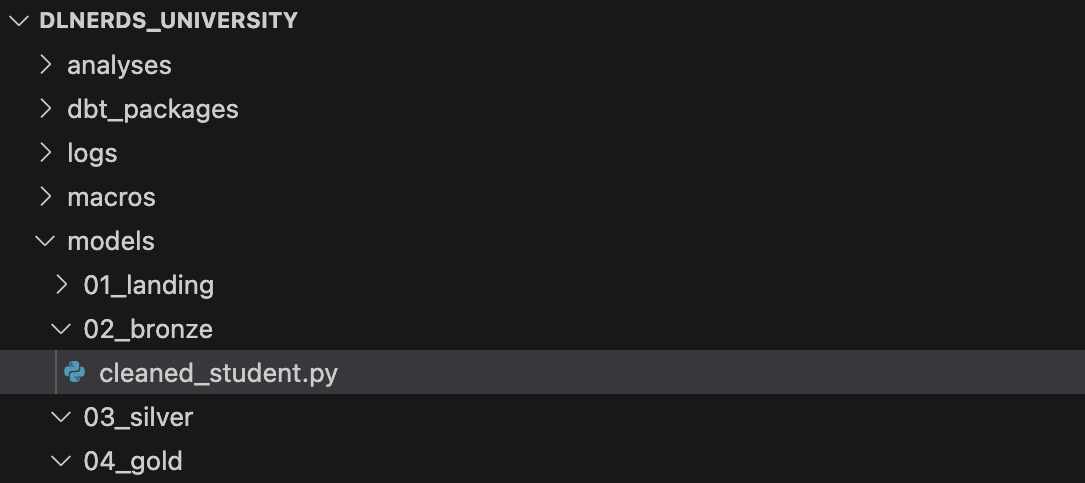Expand the logs folder chevron
The width and height of the screenshot is (1085, 483).
(x=46, y=152)
